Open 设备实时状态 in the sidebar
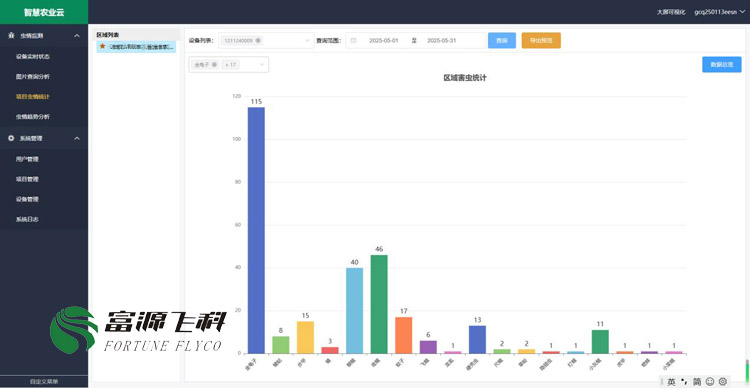The image size is (750, 388). pos(33,56)
